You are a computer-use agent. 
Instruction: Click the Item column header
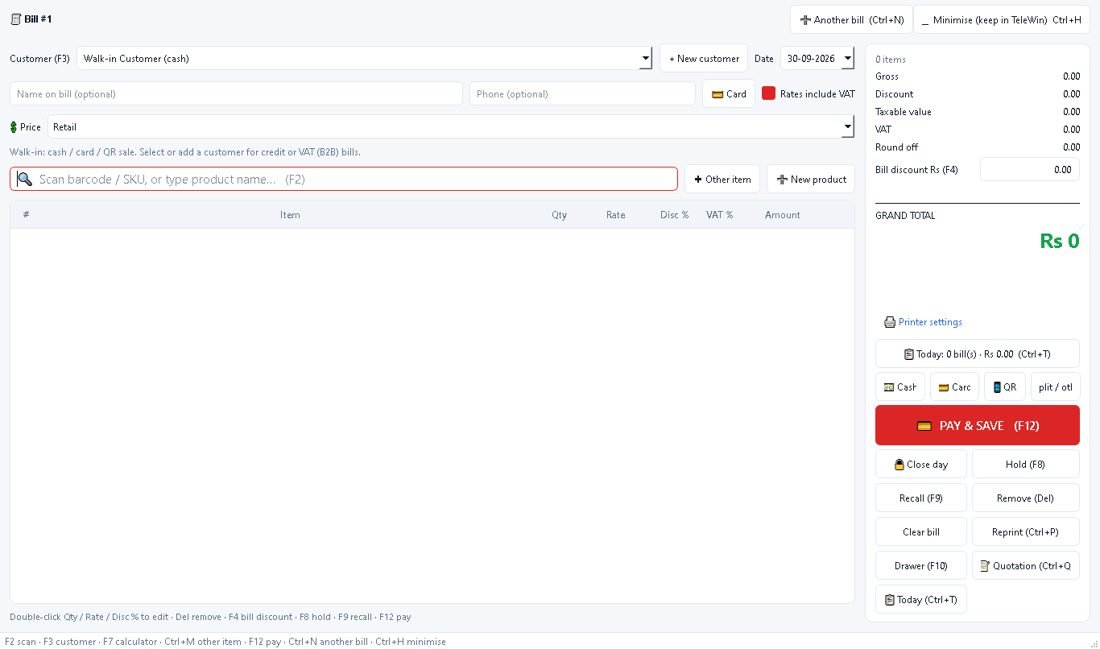click(x=290, y=215)
